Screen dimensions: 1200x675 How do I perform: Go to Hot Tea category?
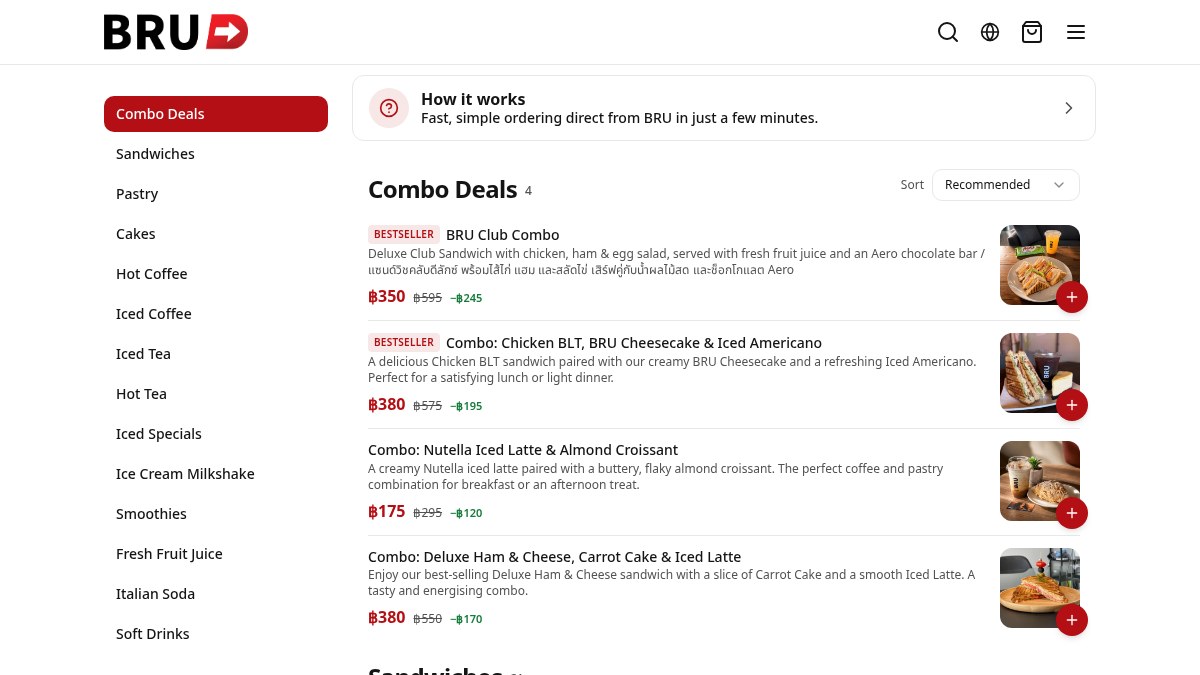click(216, 394)
